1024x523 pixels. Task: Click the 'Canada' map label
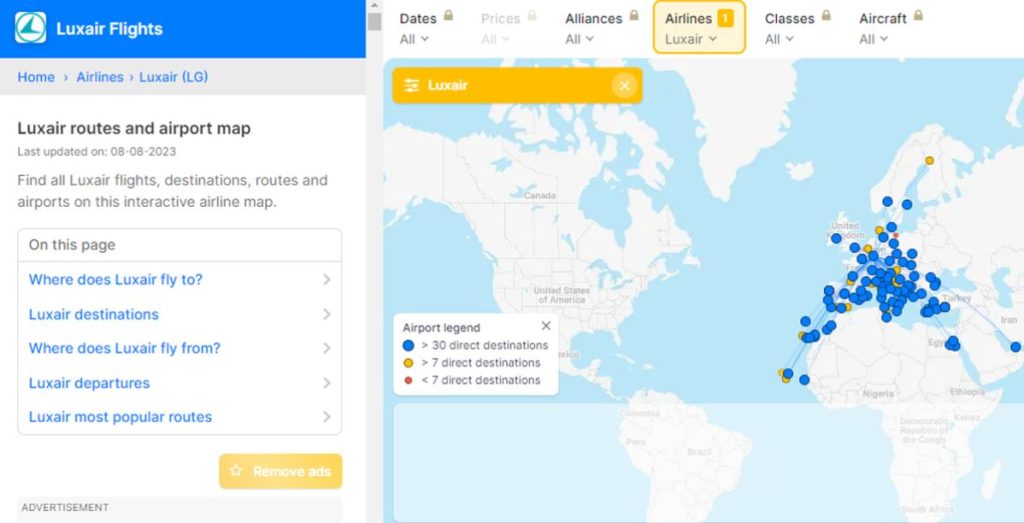click(540, 195)
